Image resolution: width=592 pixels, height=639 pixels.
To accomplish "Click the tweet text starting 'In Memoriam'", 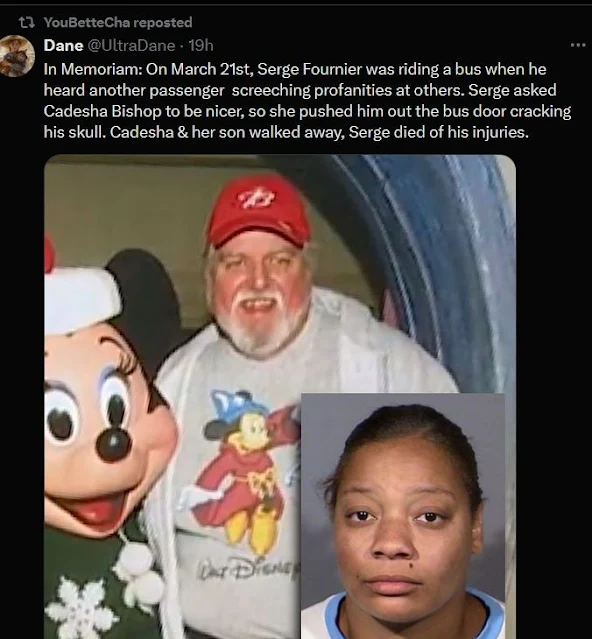I will pyautogui.click(x=307, y=101).
